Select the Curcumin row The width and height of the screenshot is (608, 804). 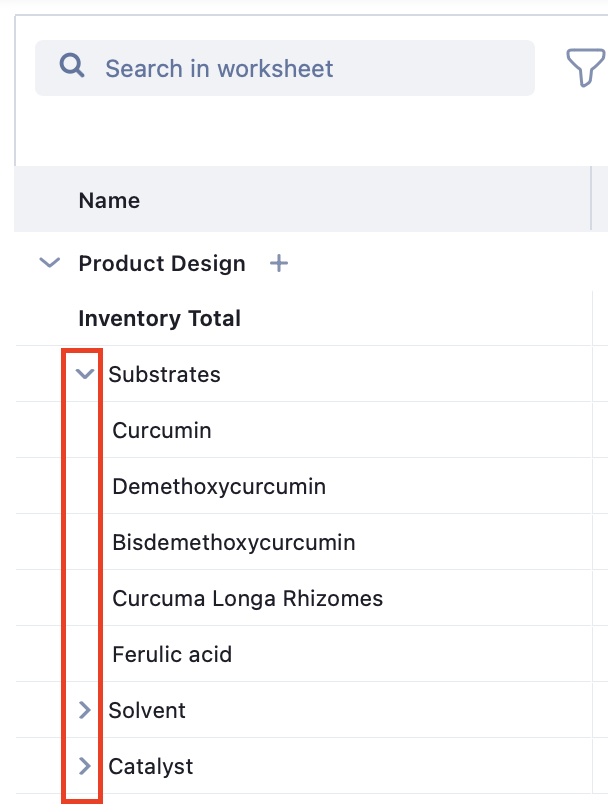pos(162,431)
